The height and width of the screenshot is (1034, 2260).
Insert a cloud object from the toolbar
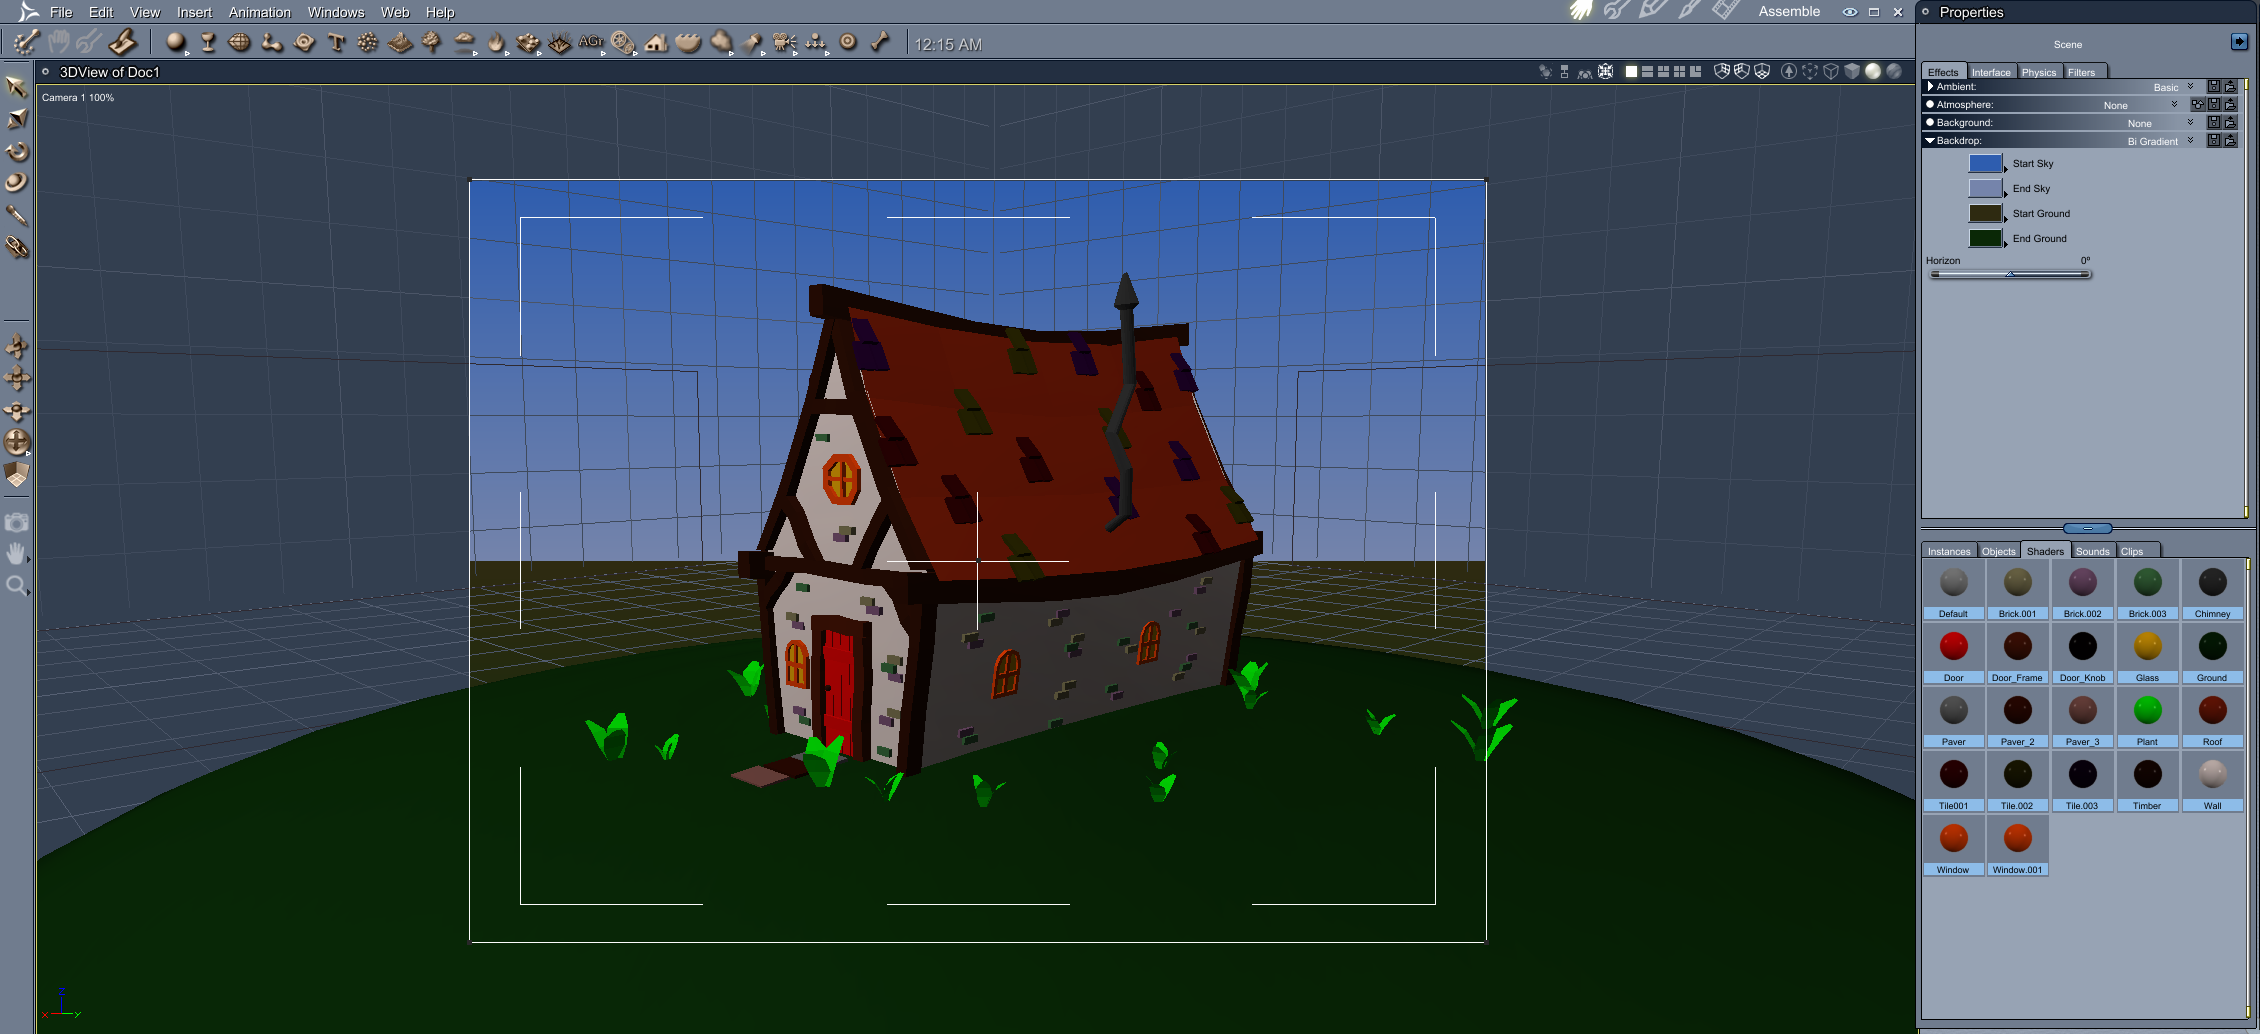[464, 42]
